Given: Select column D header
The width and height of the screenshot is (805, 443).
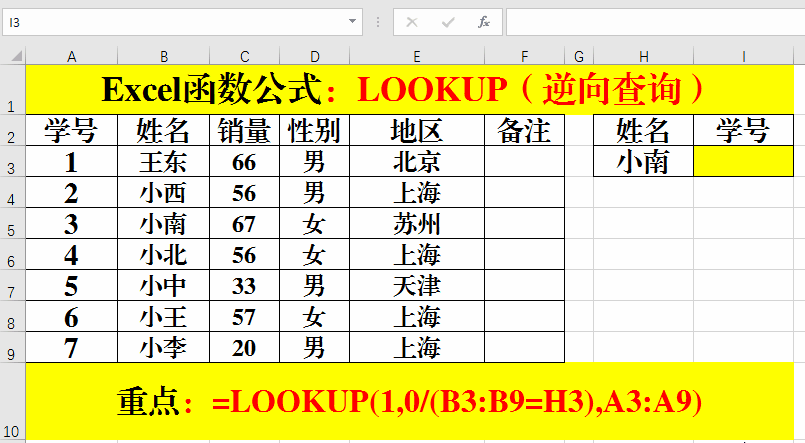Looking at the screenshot, I should (x=314, y=56).
